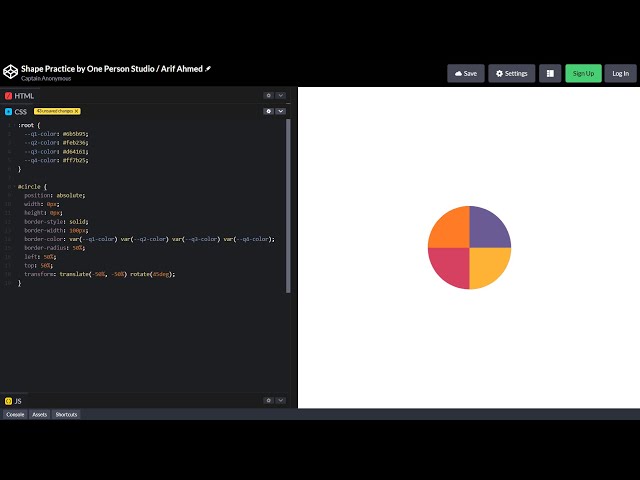Screen dimensions: 640x480
Task: Click the border-color declaration line
Action: click(149, 239)
